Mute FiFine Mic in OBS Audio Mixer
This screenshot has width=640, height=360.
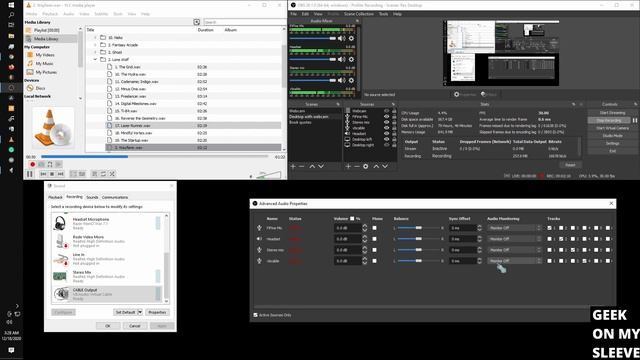342,38
